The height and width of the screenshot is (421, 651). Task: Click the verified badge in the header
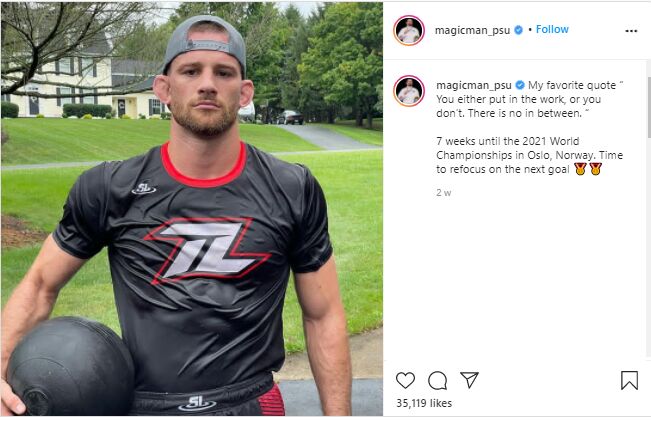pyautogui.click(x=519, y=30)
